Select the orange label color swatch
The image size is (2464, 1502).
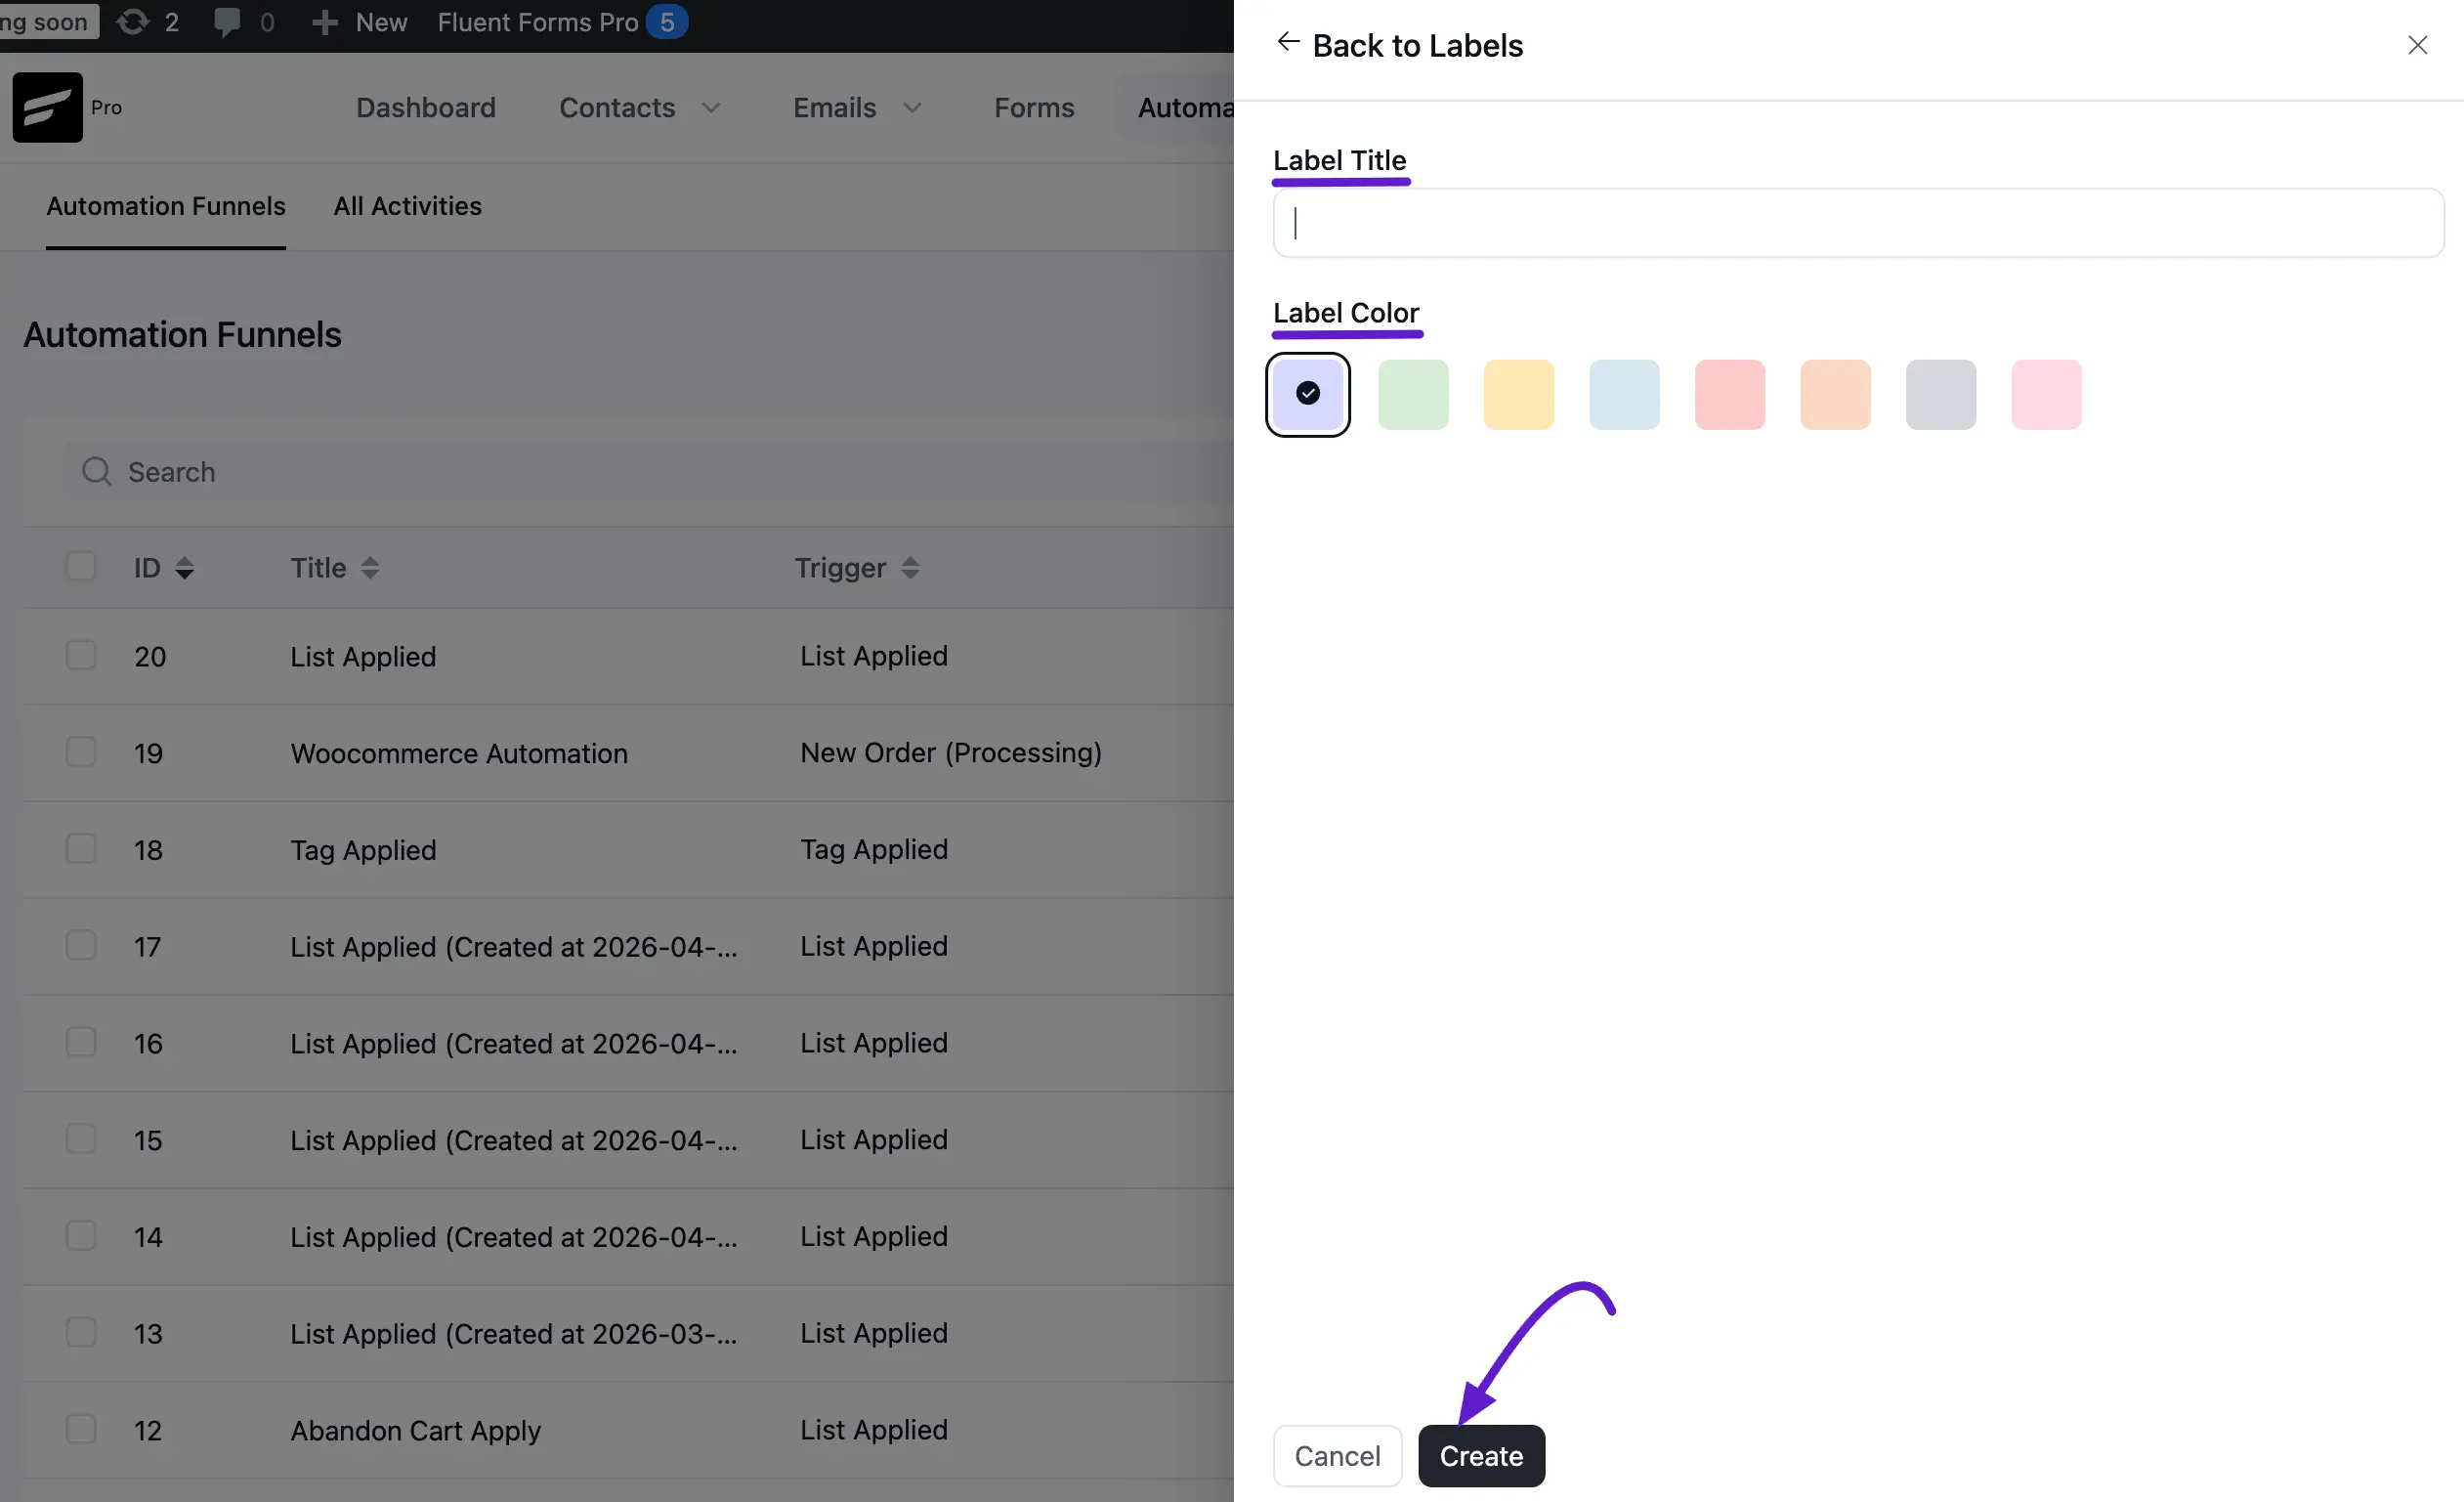(x=1835, y=394)
